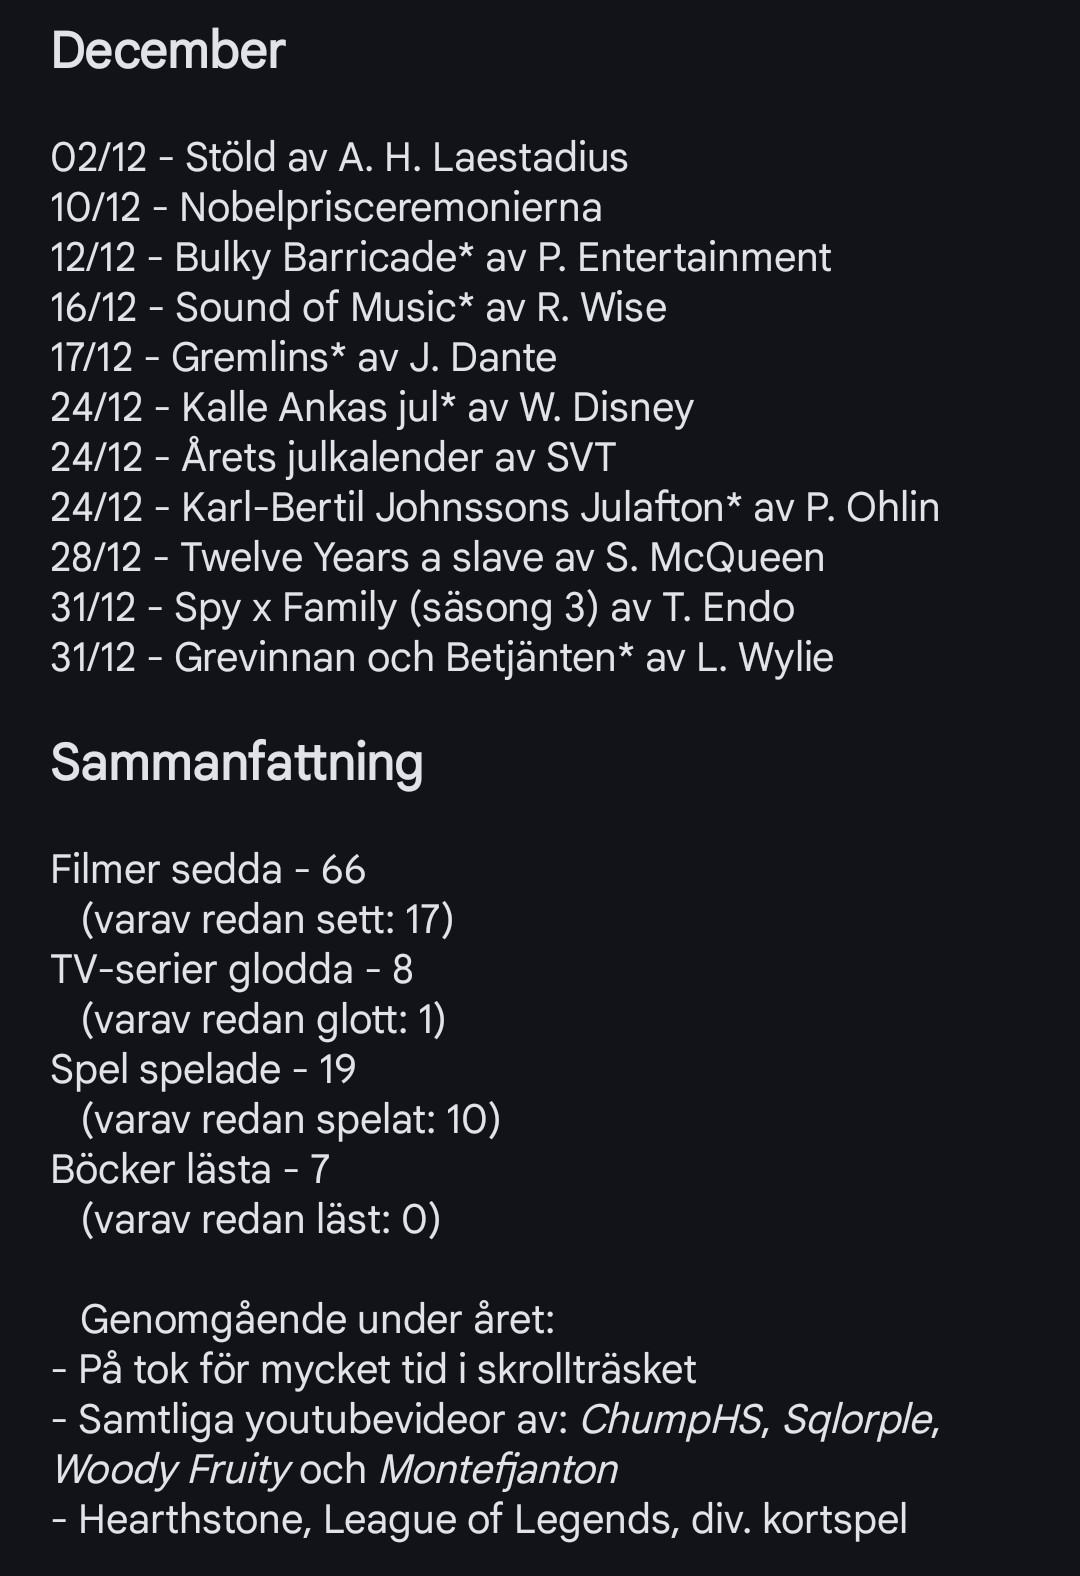
Task: Tap the Sound of Music line
Action: point(358,308)
